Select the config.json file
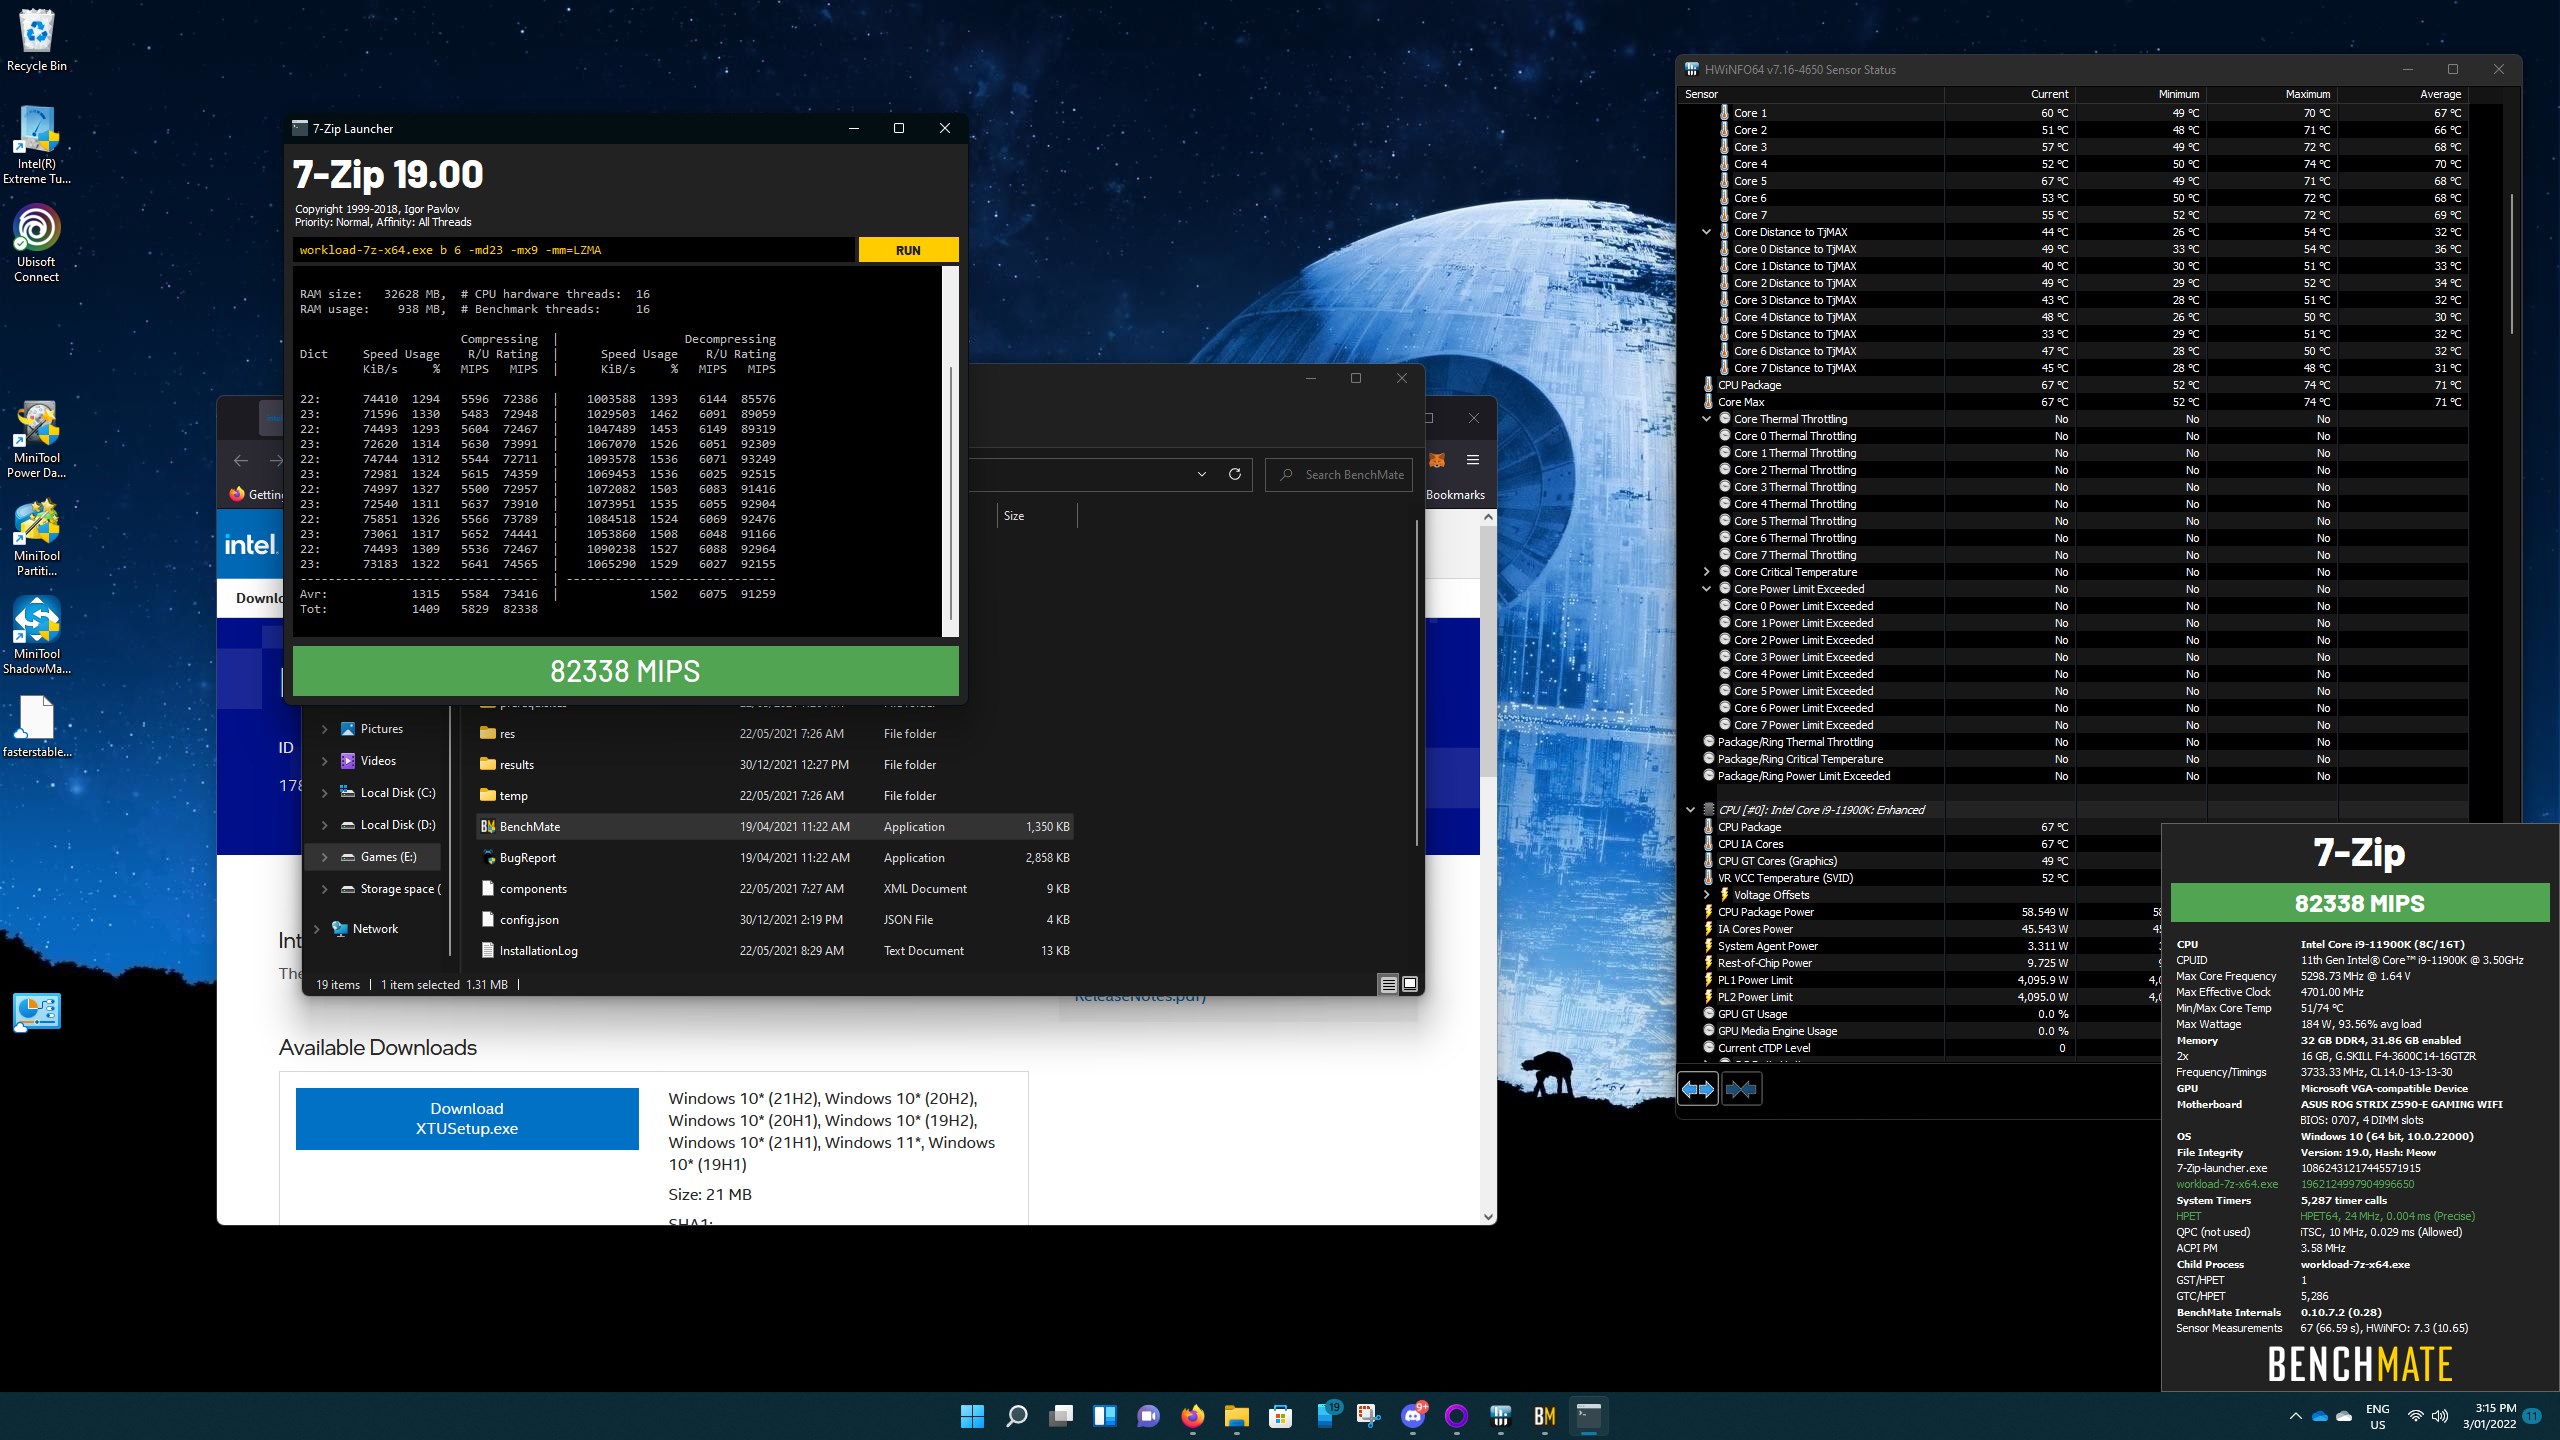Screen dimensions: 2560x1440 tap(774, 920)
